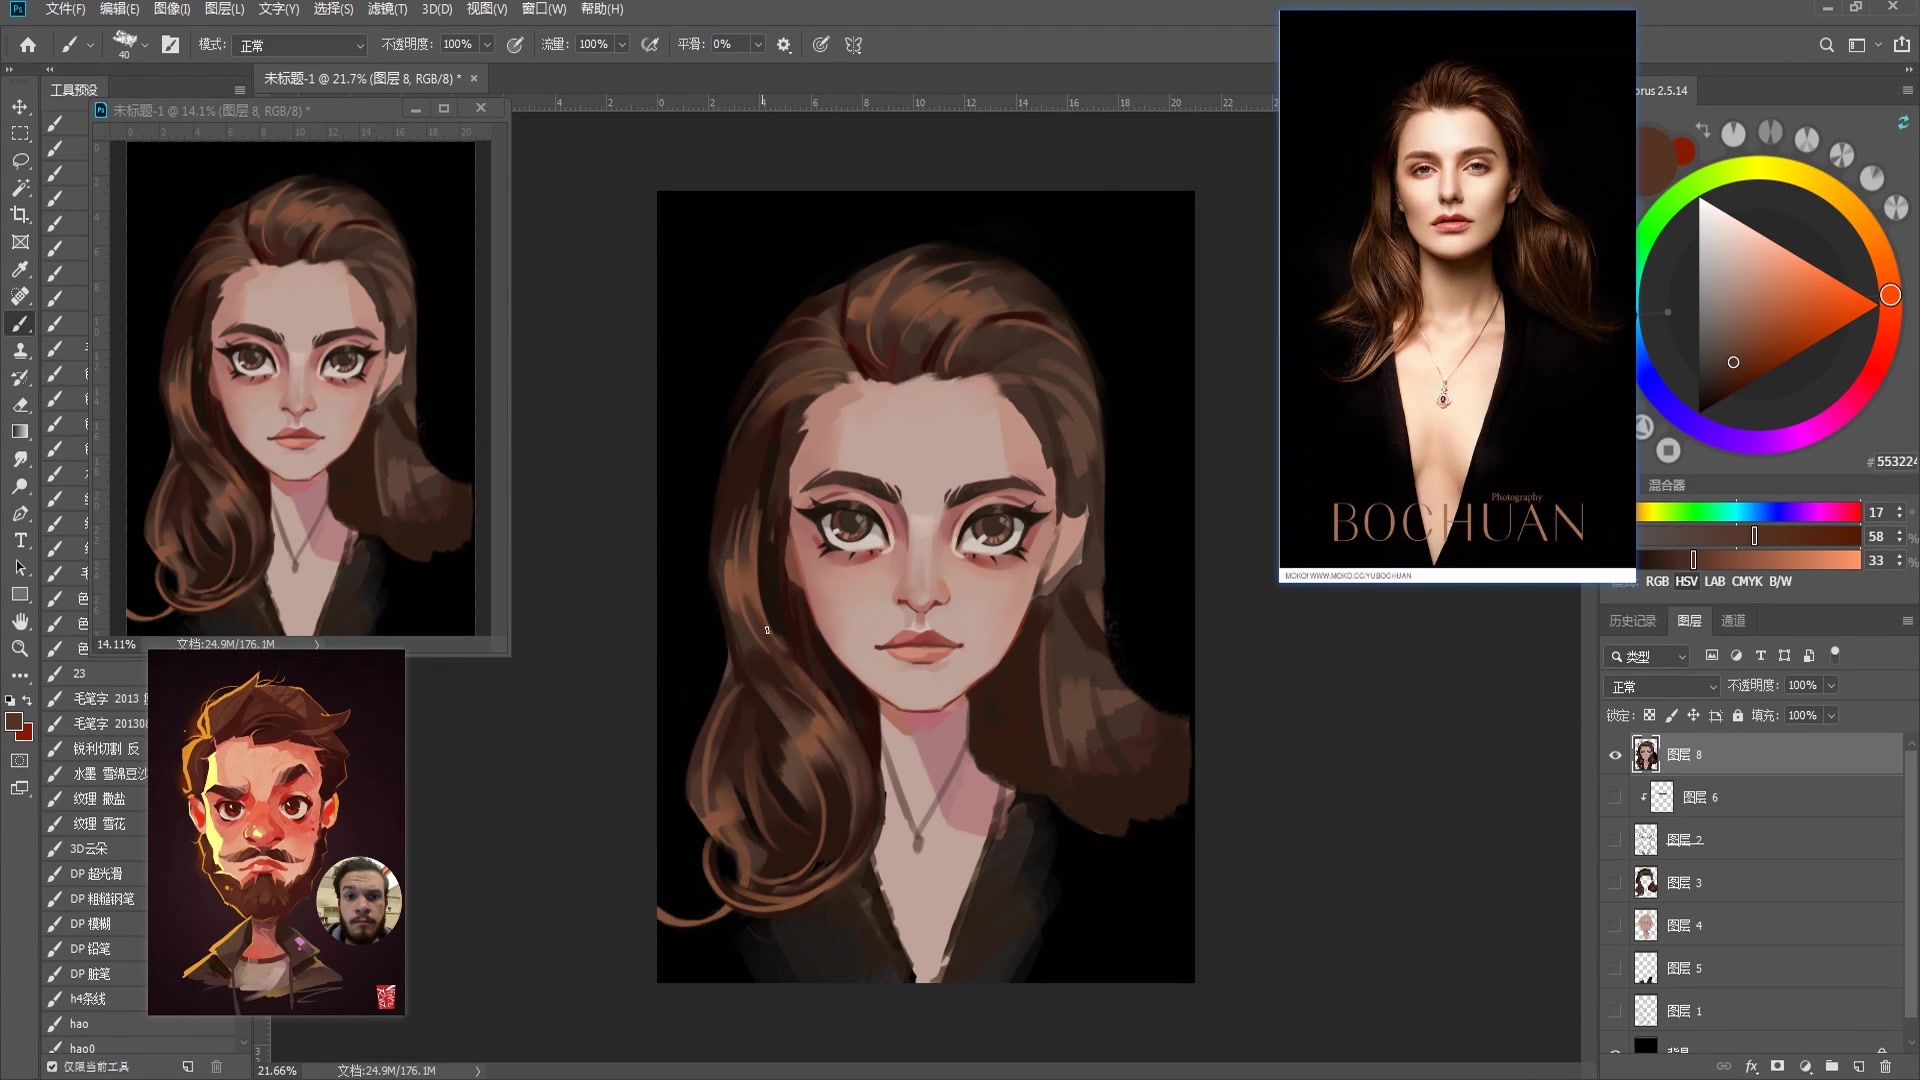Hide layer 图层 8 eye icon

(x=1614, y=755)
